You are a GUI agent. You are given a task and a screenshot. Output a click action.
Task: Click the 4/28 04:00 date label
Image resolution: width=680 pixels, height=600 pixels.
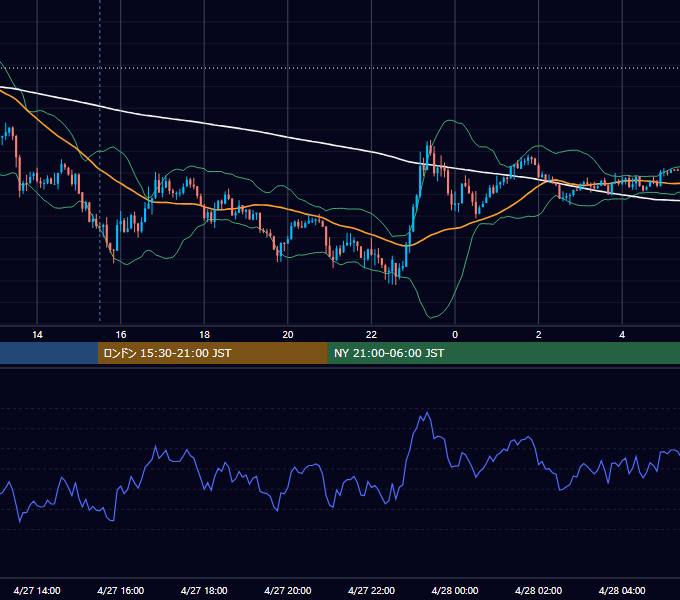622,590
